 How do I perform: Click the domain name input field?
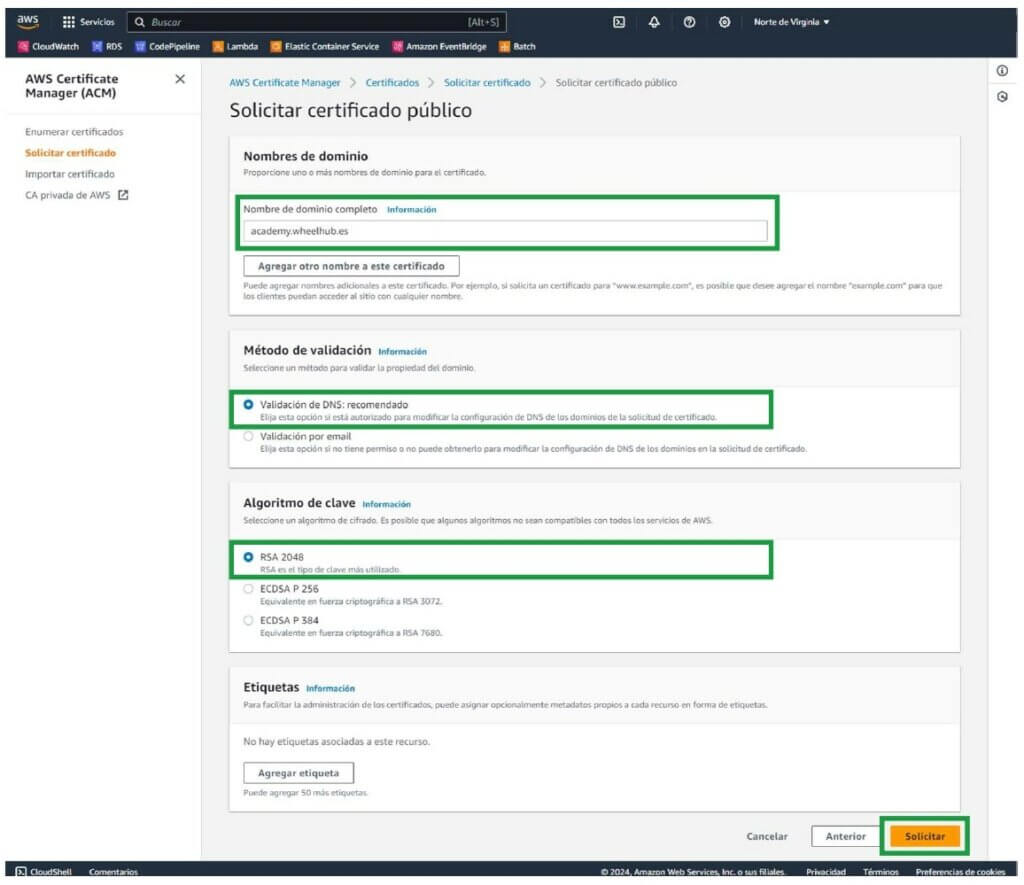pyautogui.click(x=505, y=231)
